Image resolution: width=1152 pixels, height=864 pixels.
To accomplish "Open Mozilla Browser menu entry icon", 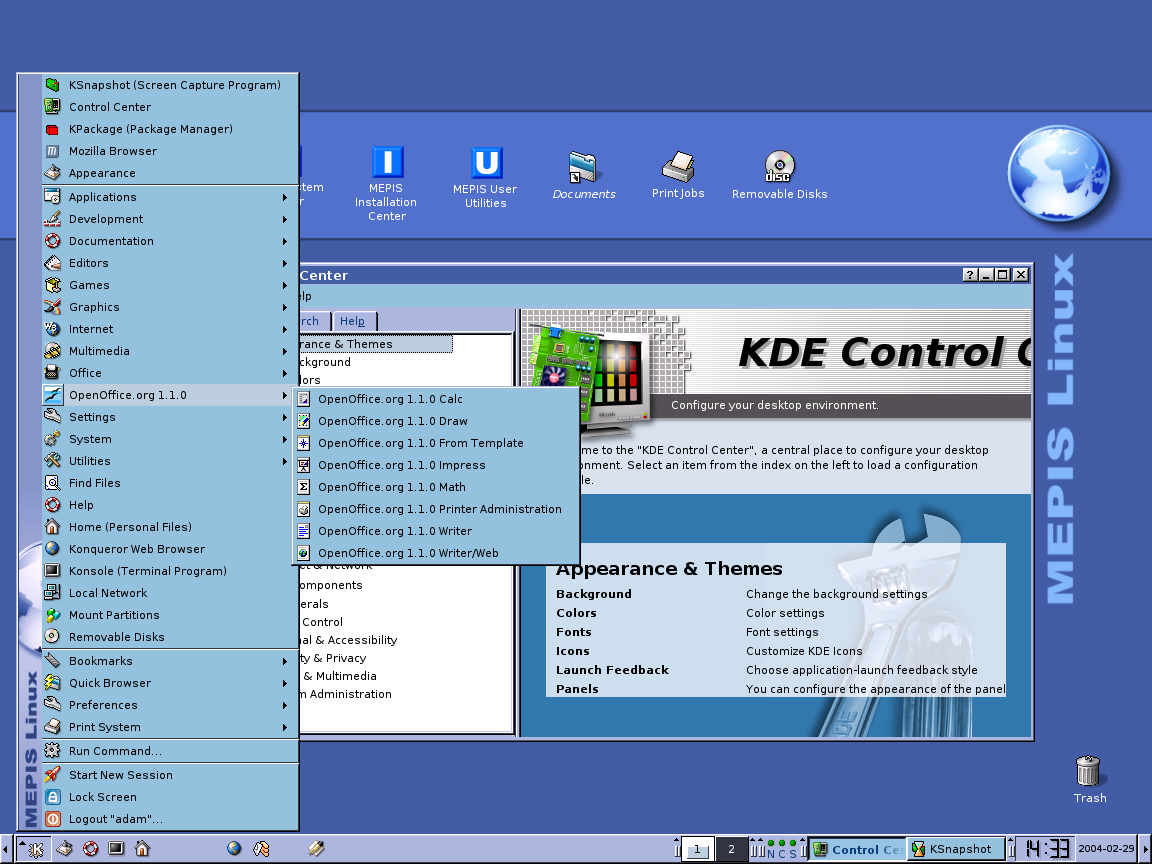I will tap(52, 151).
